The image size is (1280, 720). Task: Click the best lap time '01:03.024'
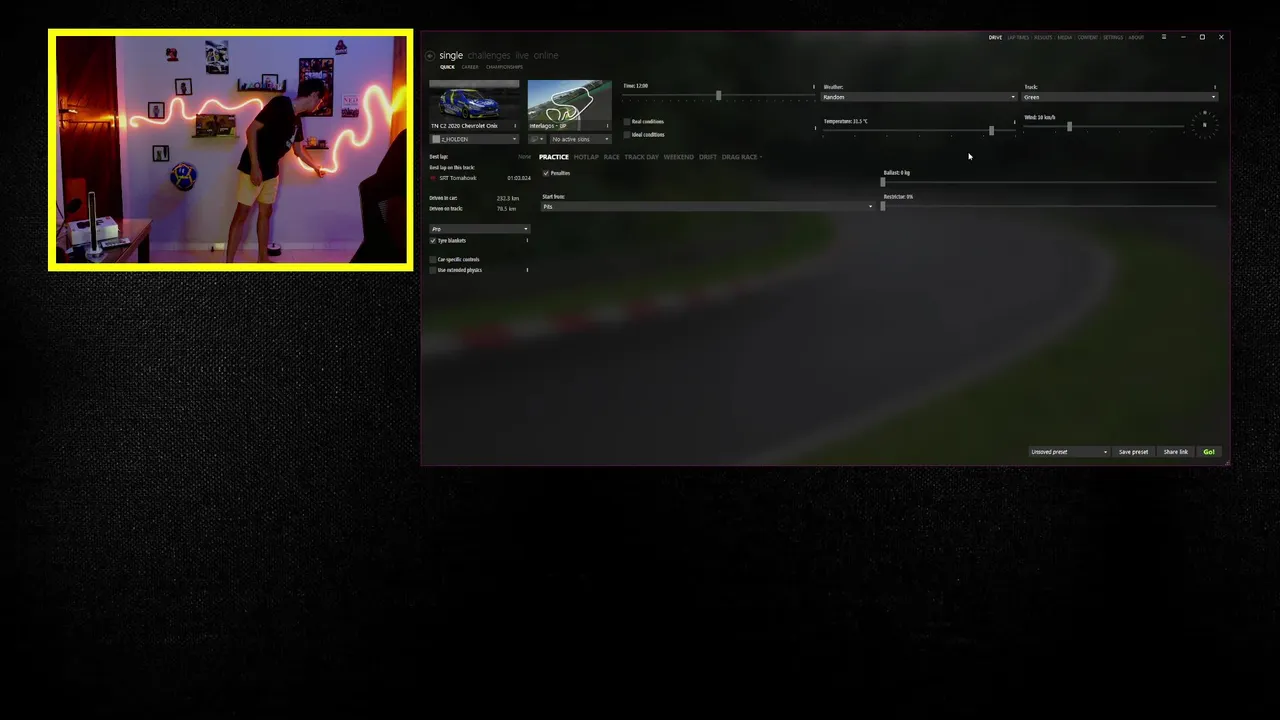pyautogui.click(x=519, y=178)
